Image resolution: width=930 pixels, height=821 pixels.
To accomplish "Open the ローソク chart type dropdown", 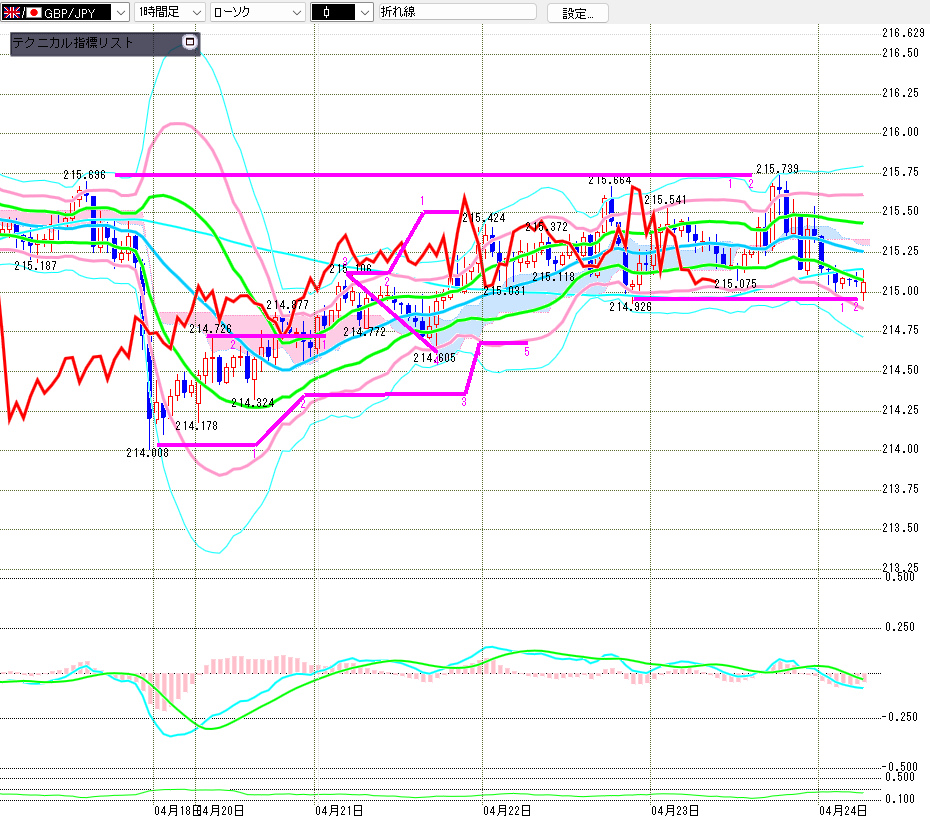I will pos(296,12).
